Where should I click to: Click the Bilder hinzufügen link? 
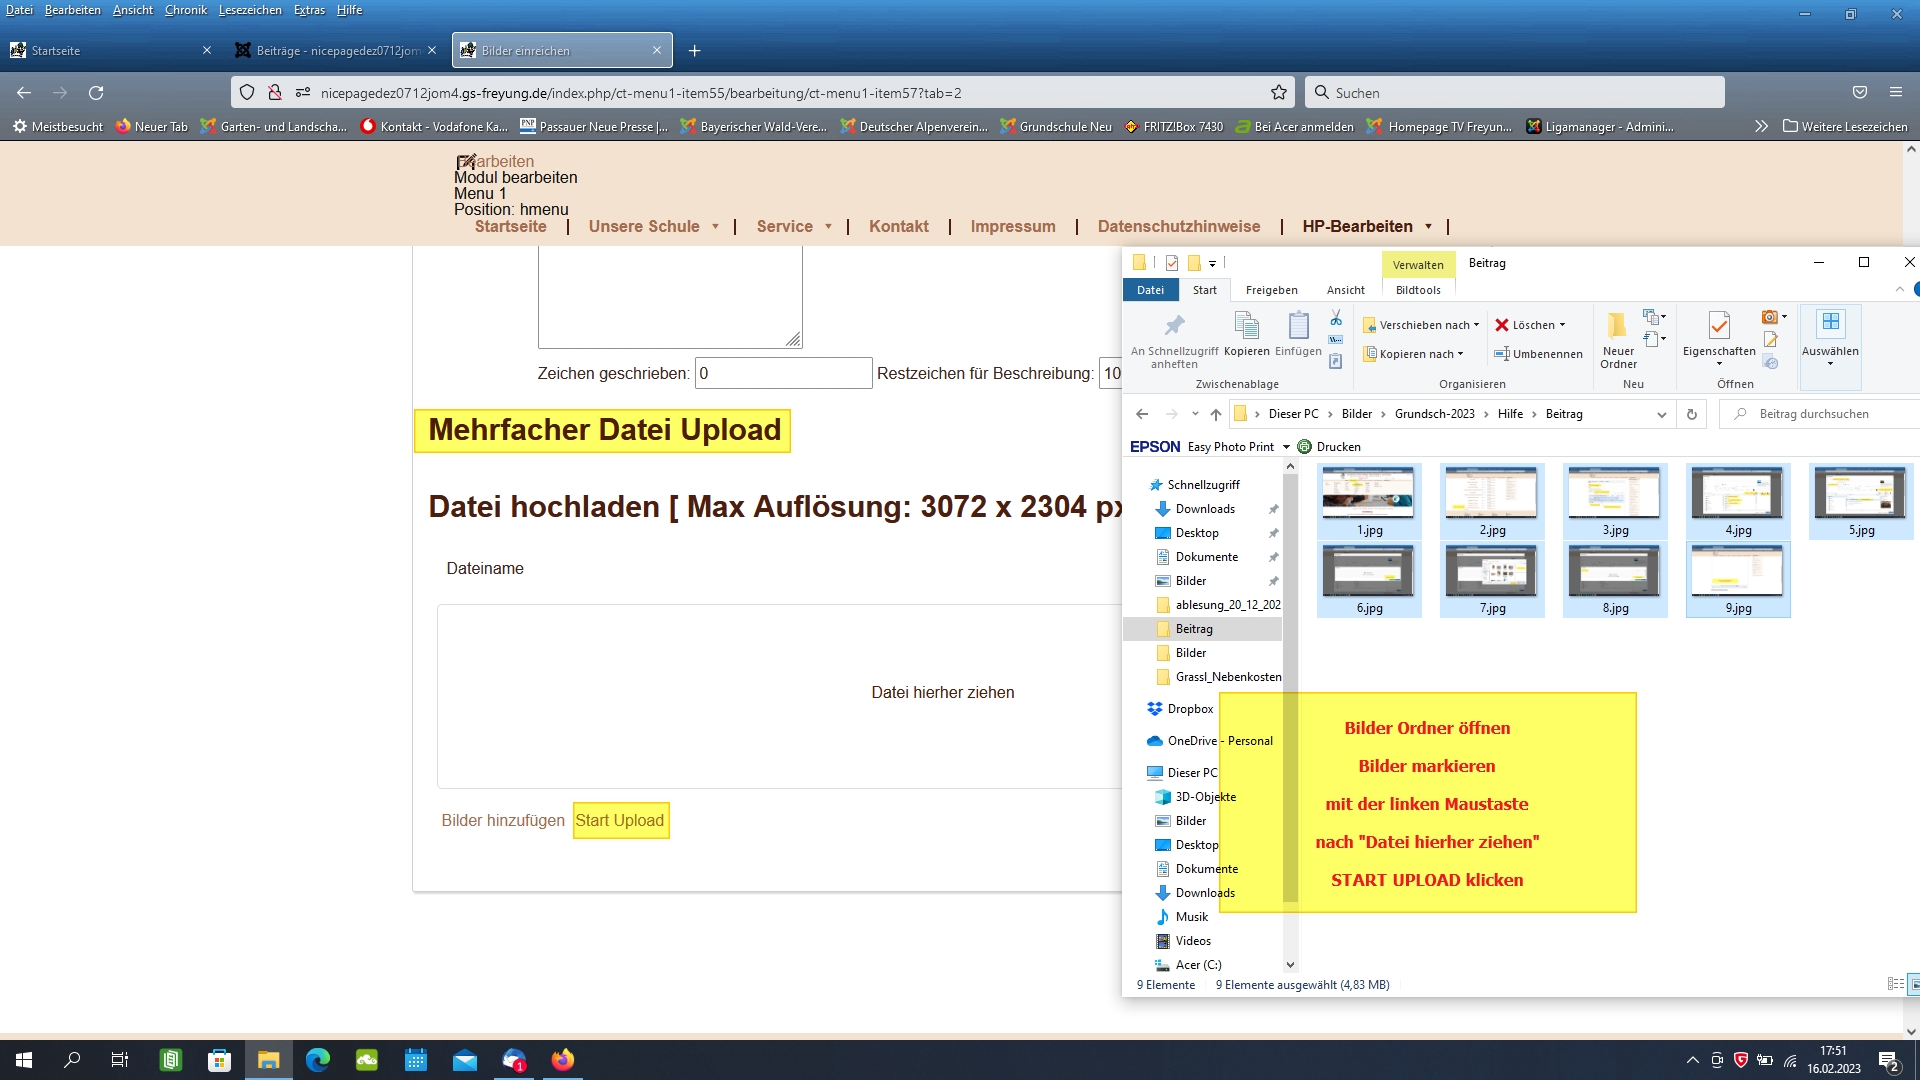click(x=503, y=821)
